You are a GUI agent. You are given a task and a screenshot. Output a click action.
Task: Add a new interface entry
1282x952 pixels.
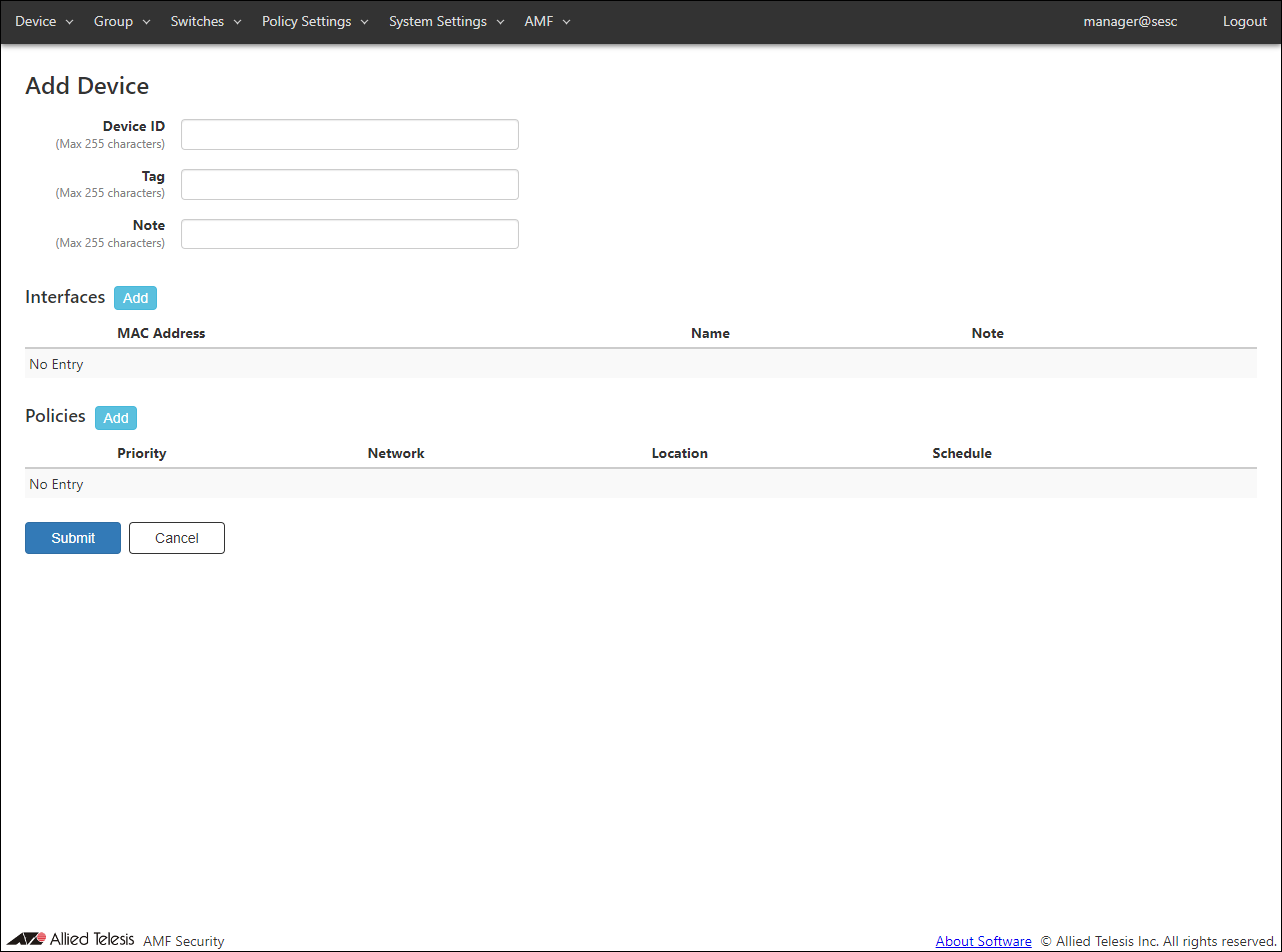coord(135,298)
